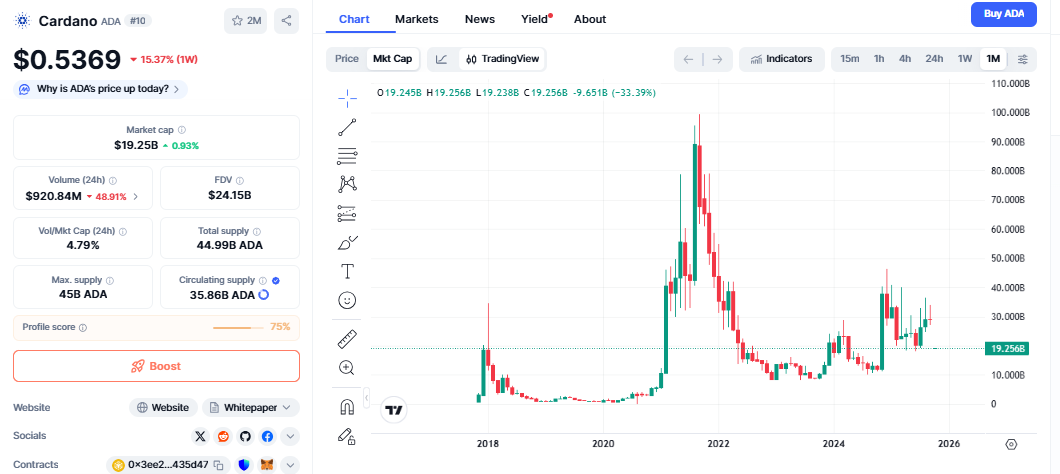This screenshot has width=1060, height=474.
Task: Open the X (Twitter) social link
Action: [x=200, y=437]
